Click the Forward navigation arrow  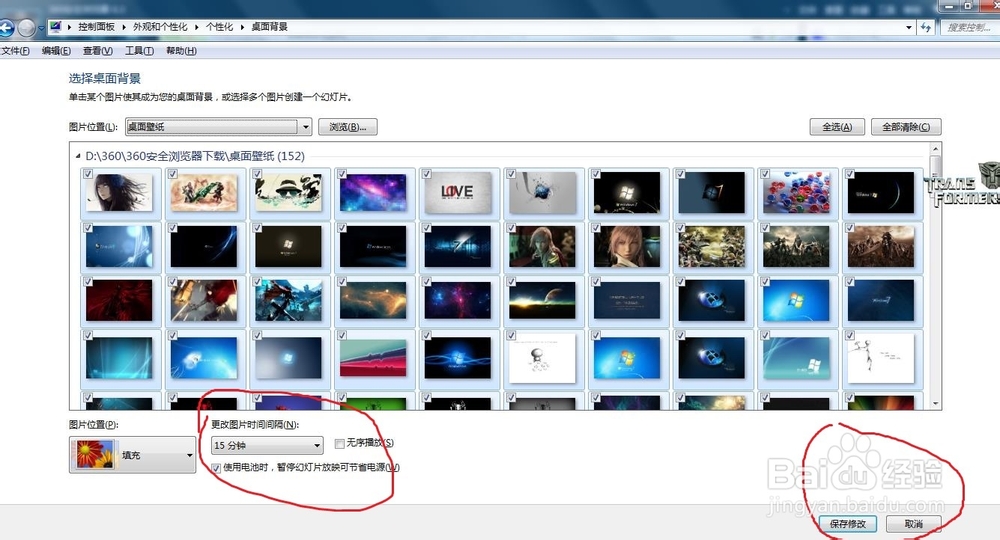point(26,28)
